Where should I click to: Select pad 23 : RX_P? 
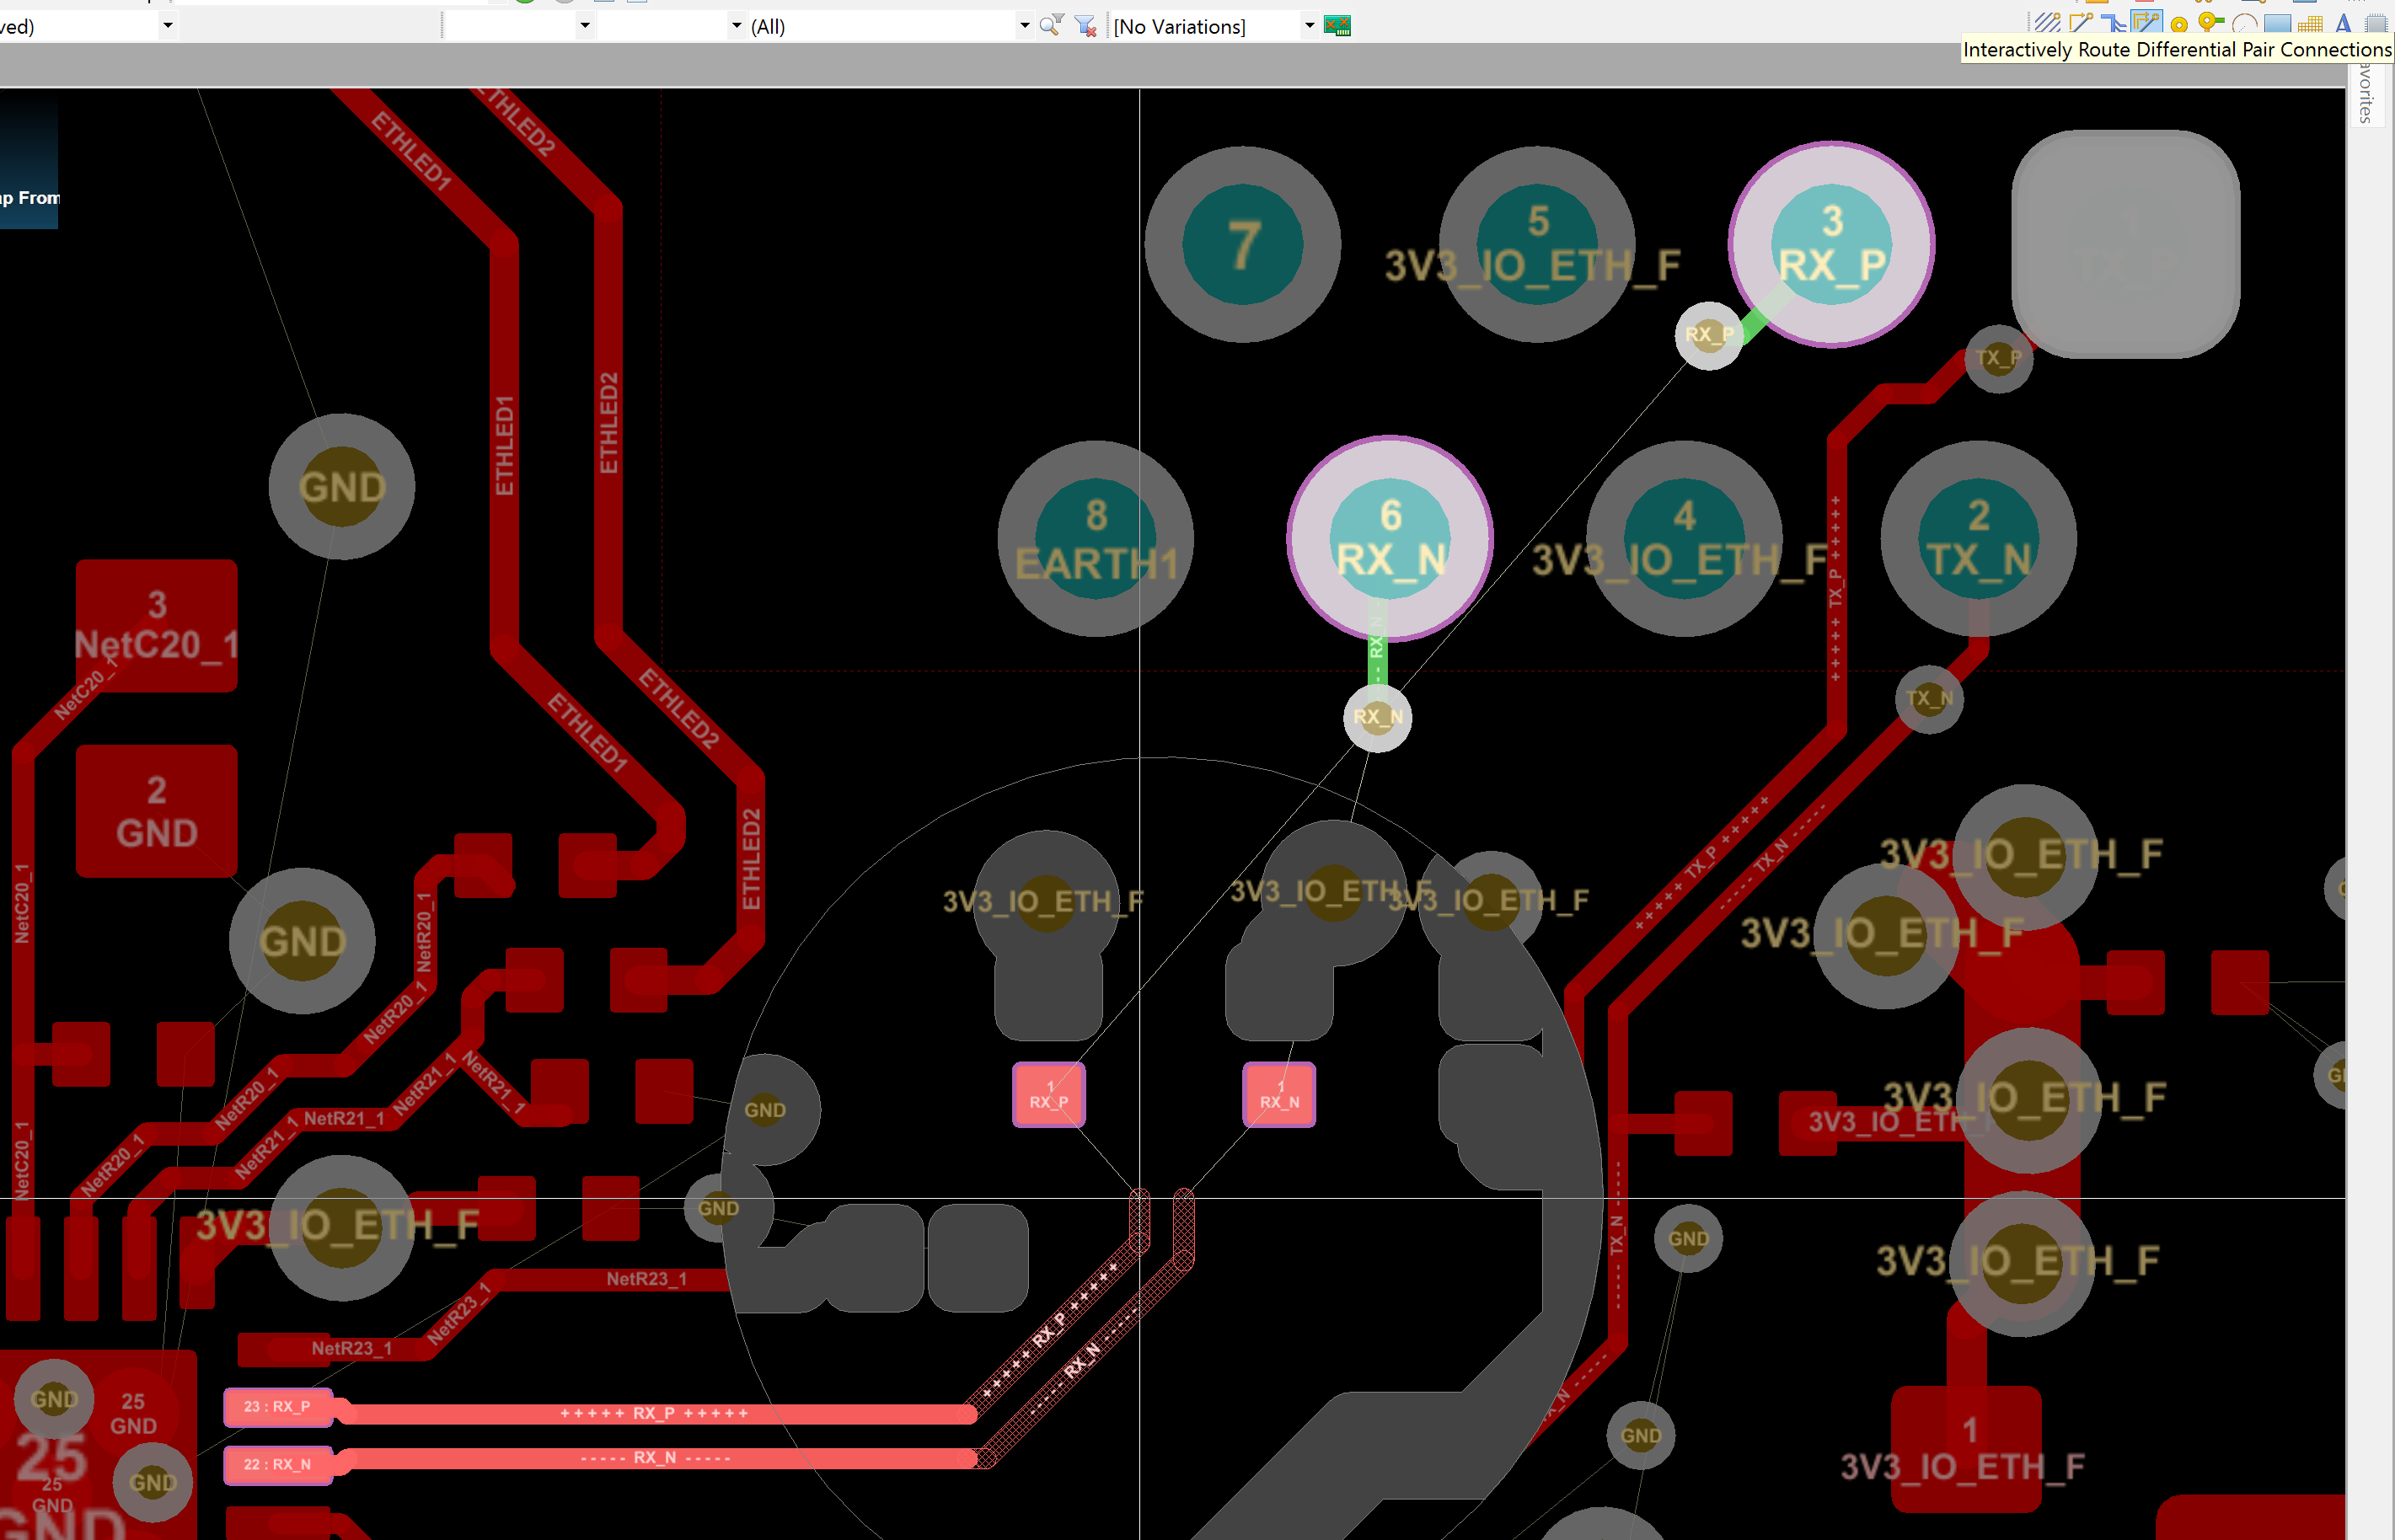[x=278, y=1407]
